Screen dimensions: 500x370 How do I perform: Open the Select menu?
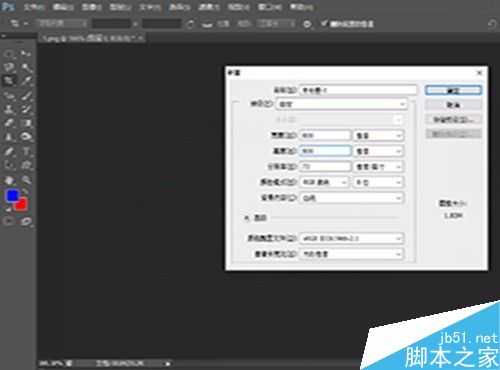tap(179, 7)
